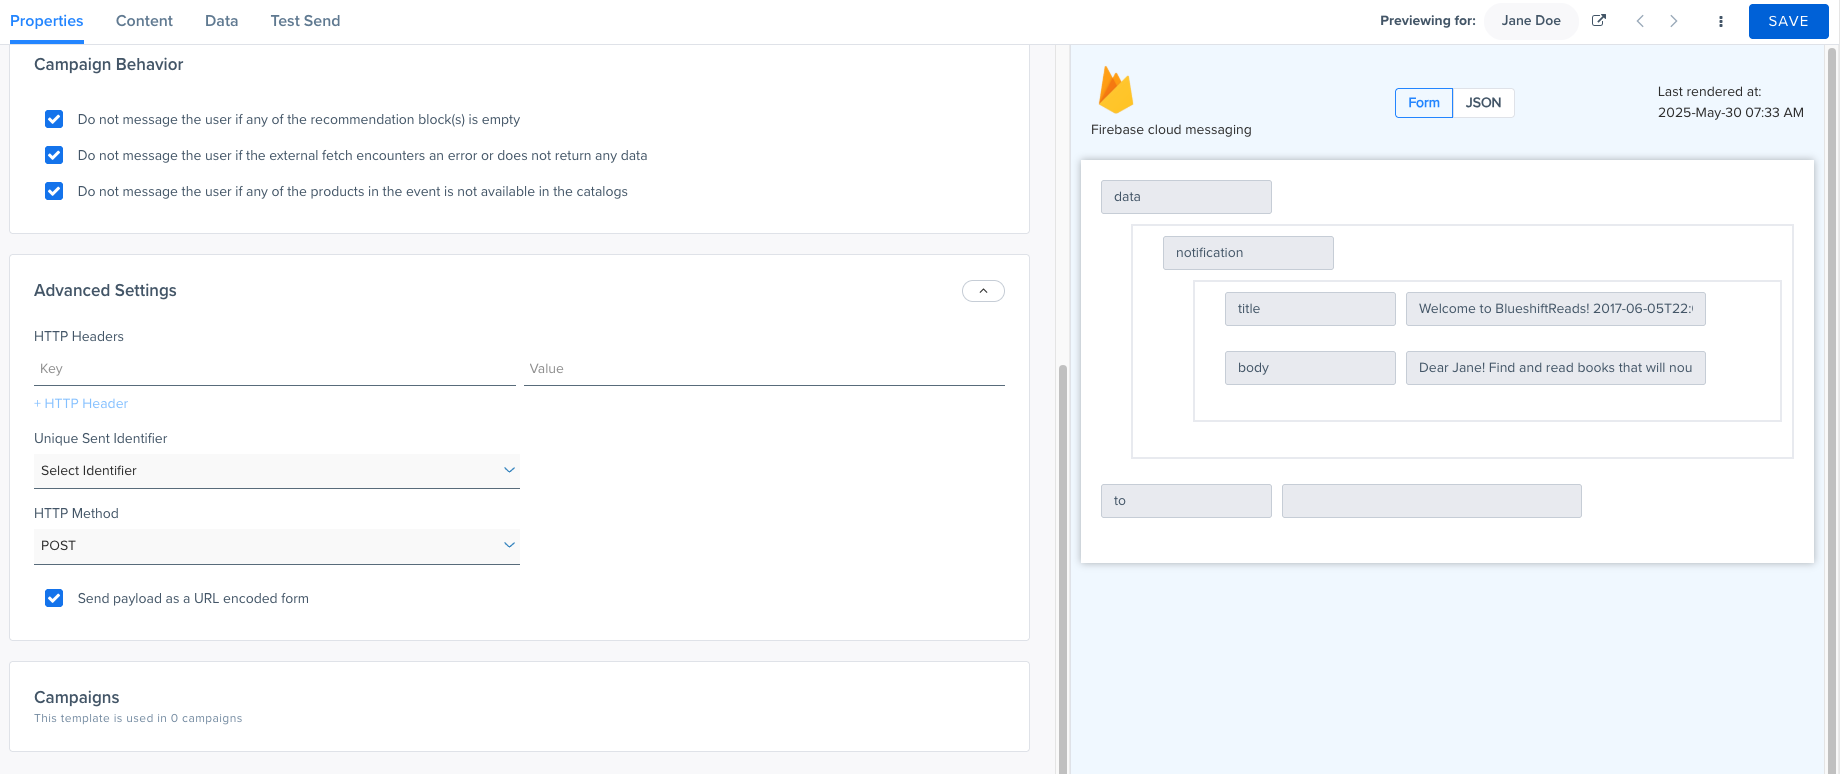The width and height of the screenshot is (1840, 774).
Task: Collapse the Advanced Settings section
Action: tap(983, 291)
